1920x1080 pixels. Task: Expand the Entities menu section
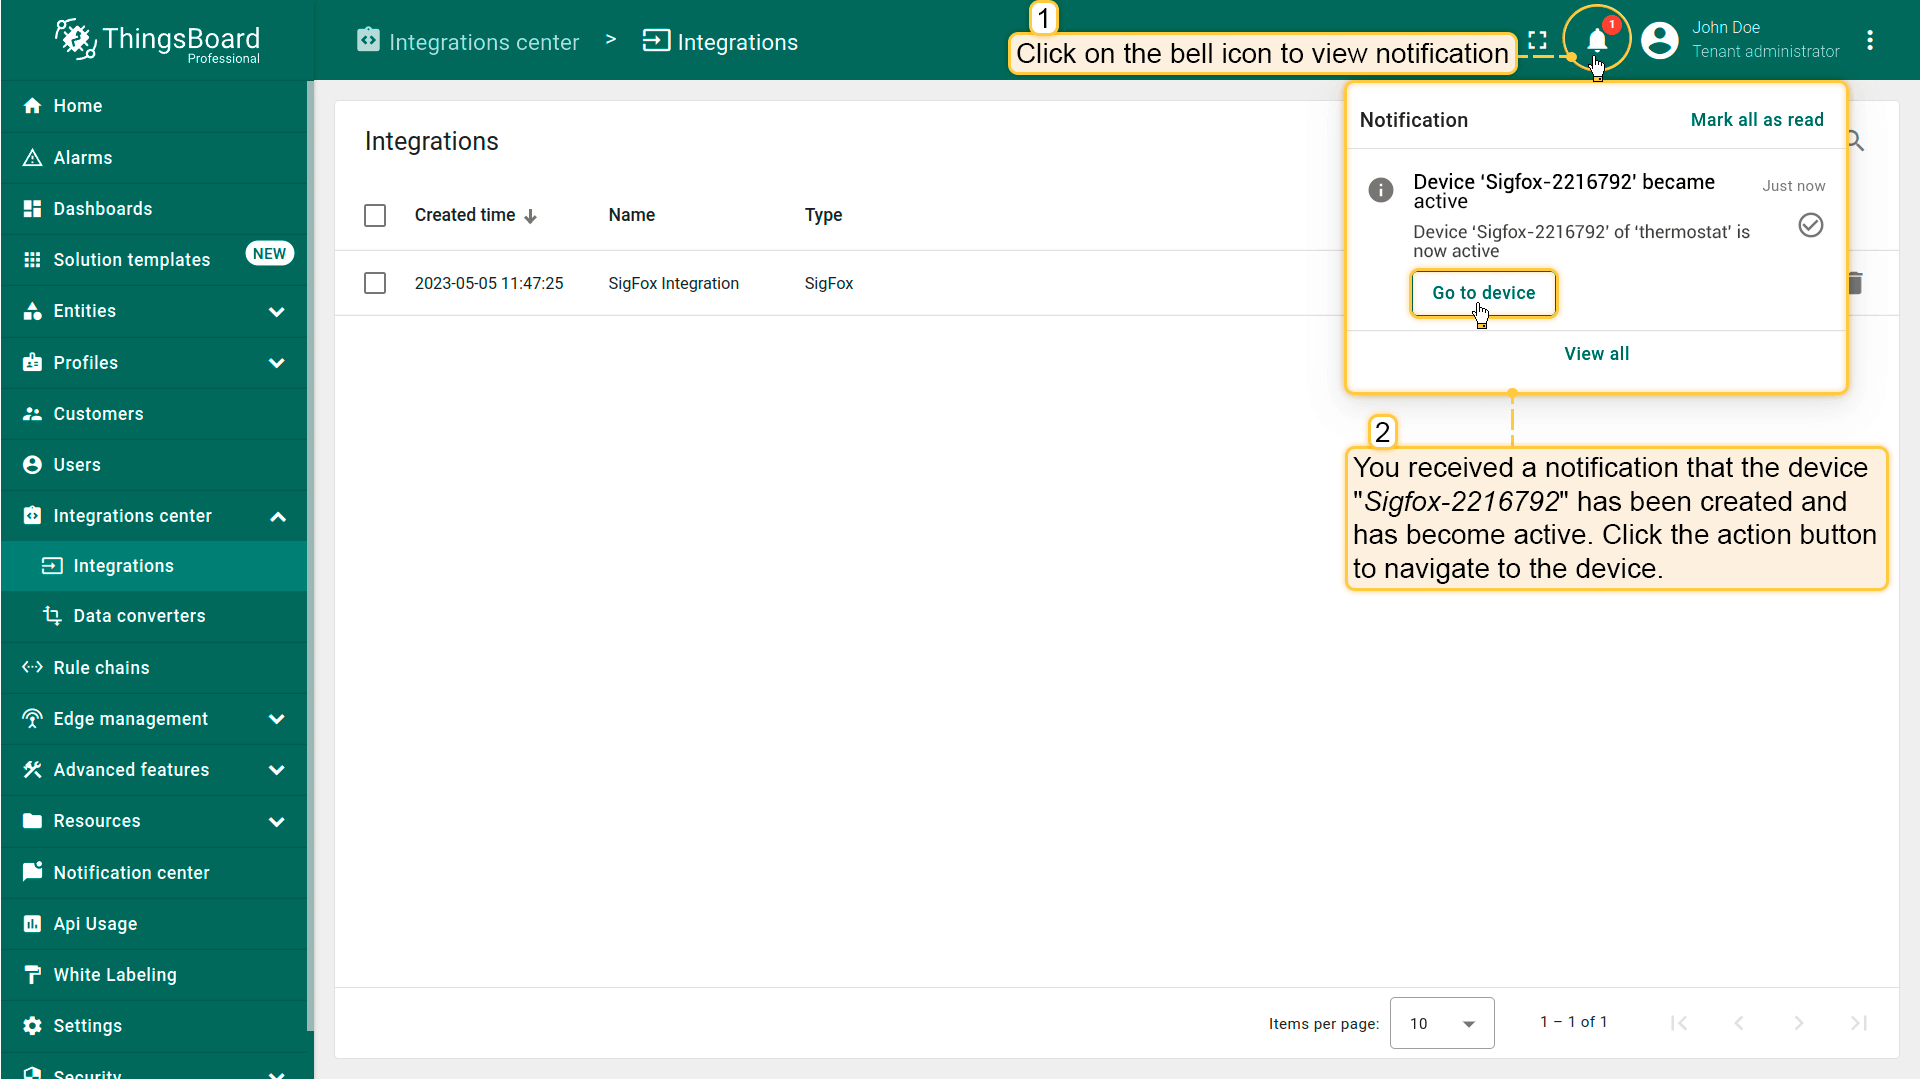(277, 311)
